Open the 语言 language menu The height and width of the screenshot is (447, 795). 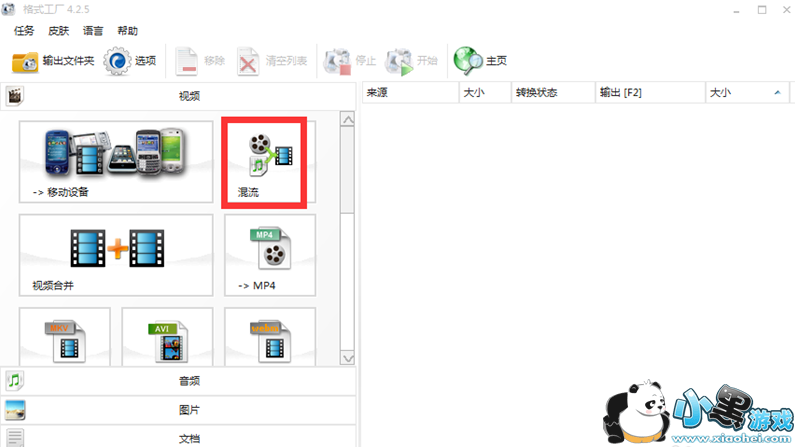point(93,31)
